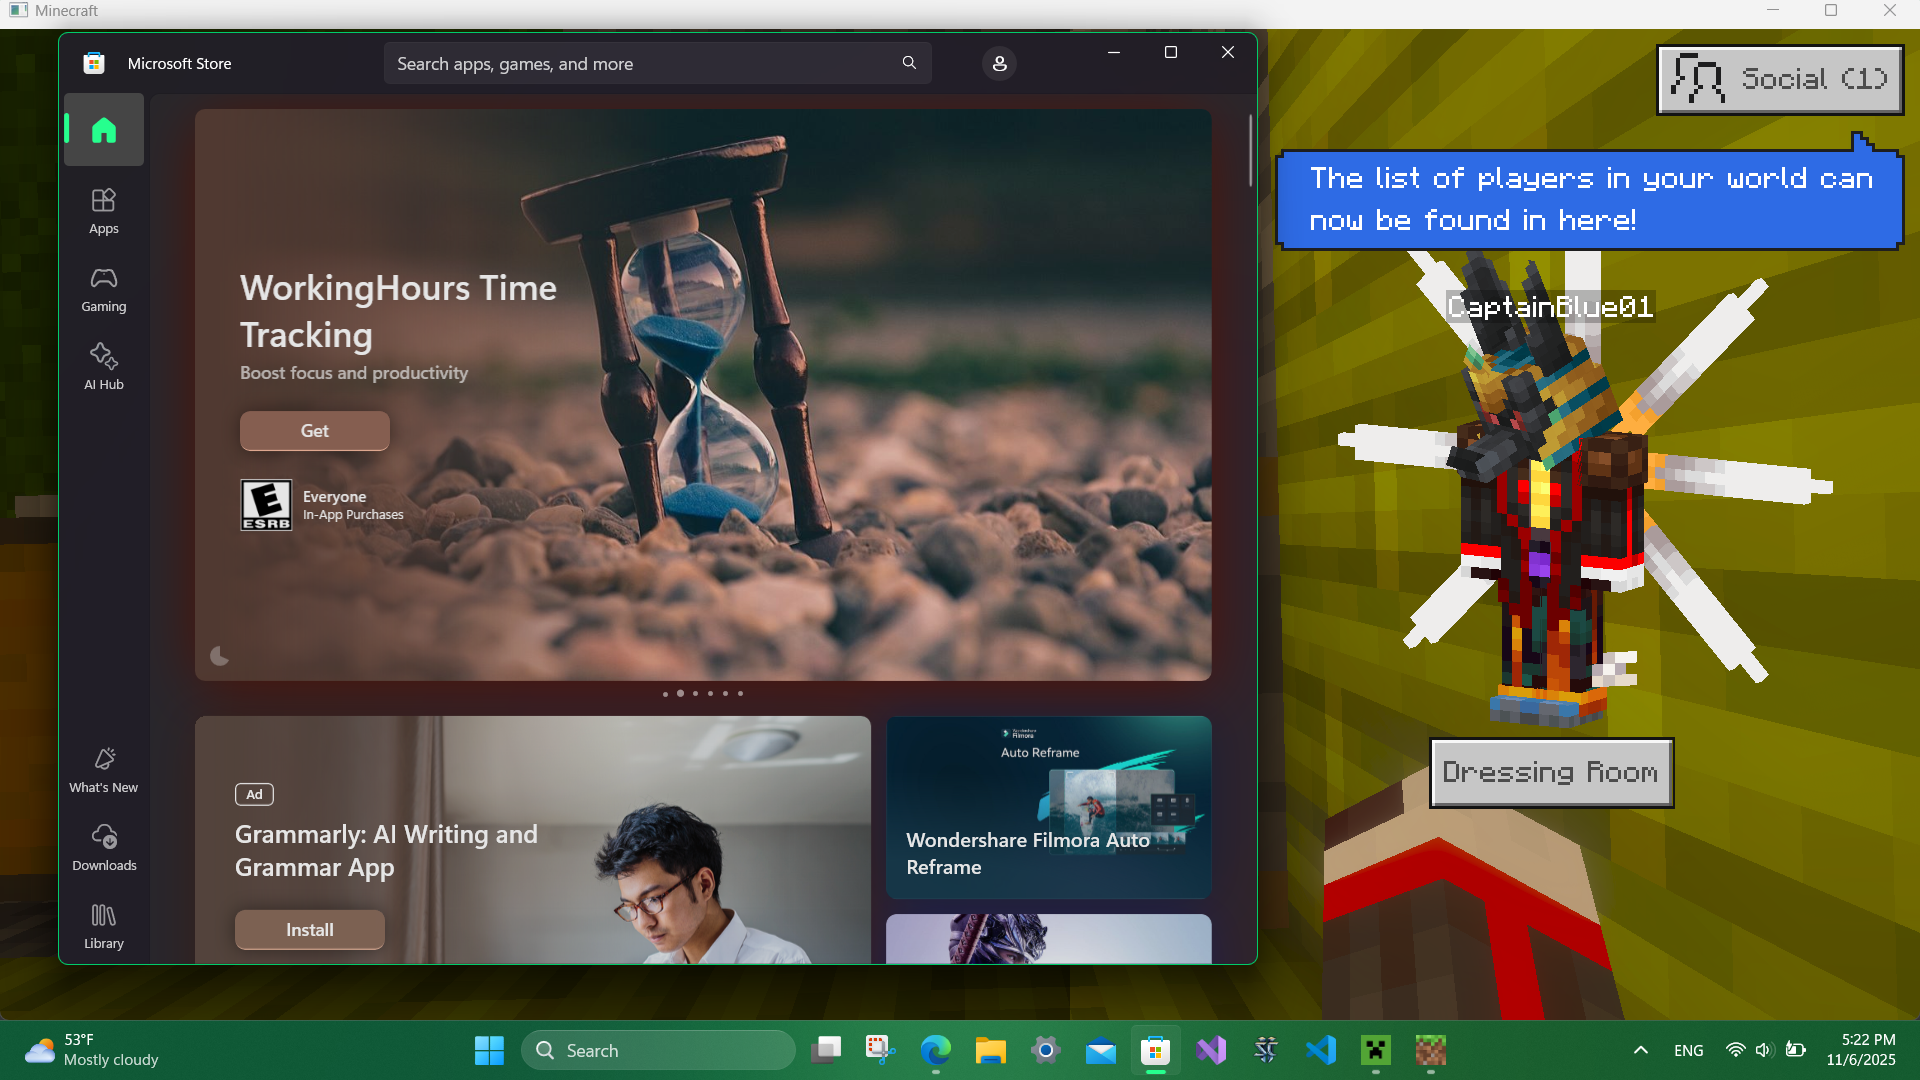Click the Grammarly AI Writing app title
This screenshot has width=1920, height=1080.
(387, 851)
